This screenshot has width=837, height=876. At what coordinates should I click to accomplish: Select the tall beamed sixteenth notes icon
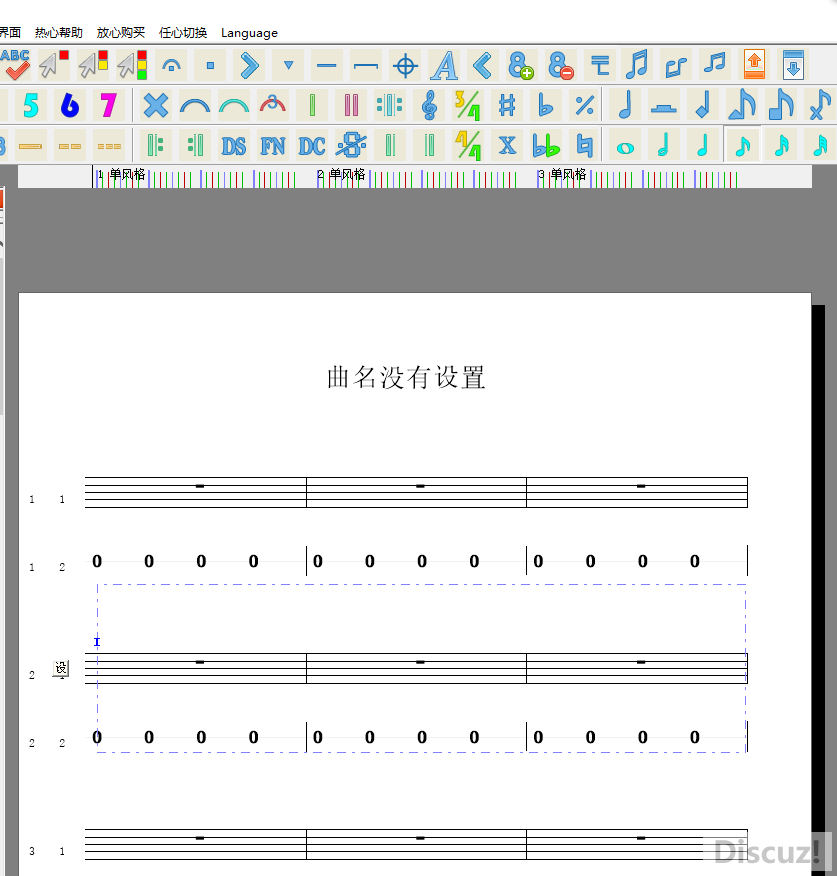(x=637, y=65)
